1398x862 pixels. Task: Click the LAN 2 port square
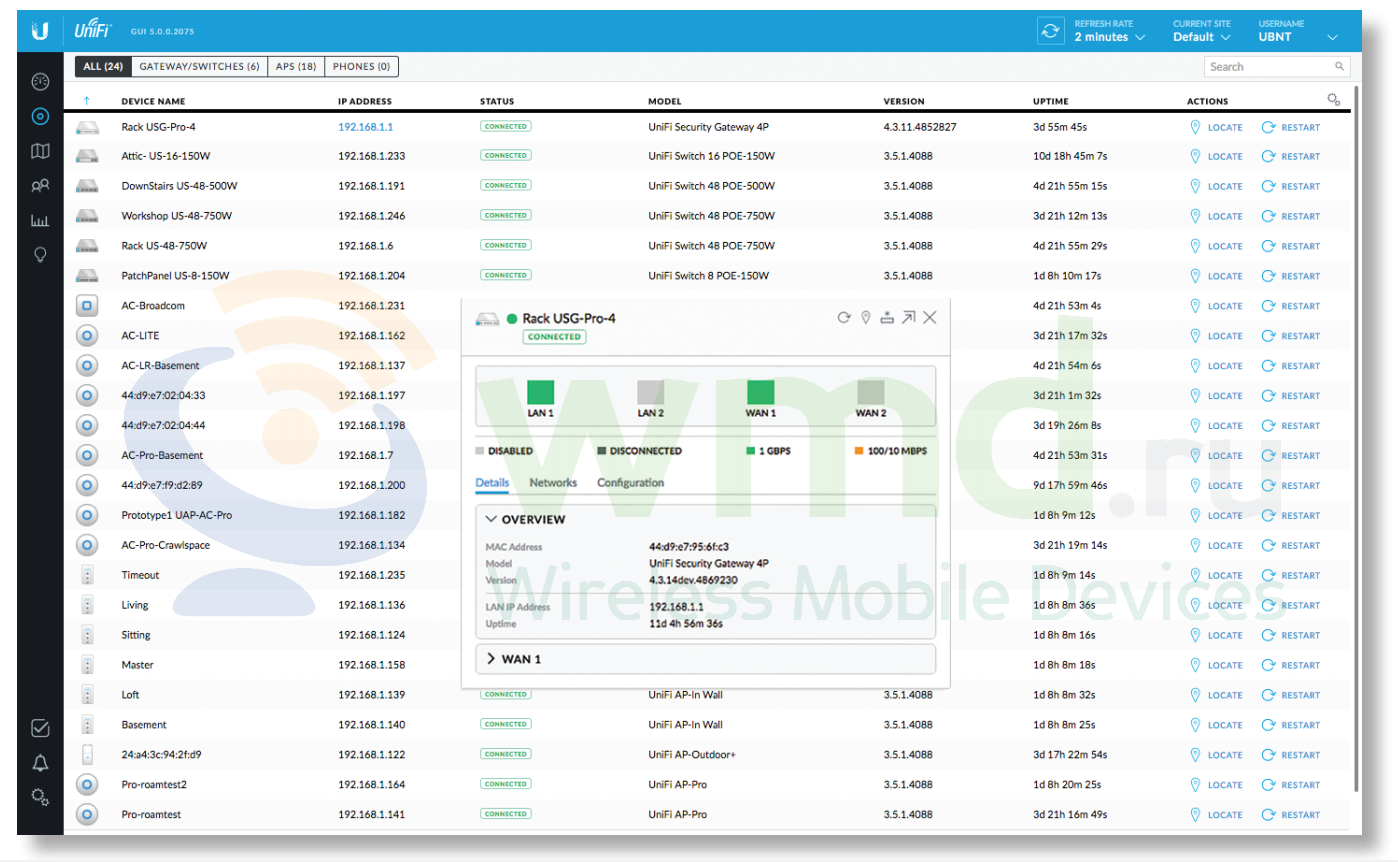pyautogui.click(x=651, y=392)
